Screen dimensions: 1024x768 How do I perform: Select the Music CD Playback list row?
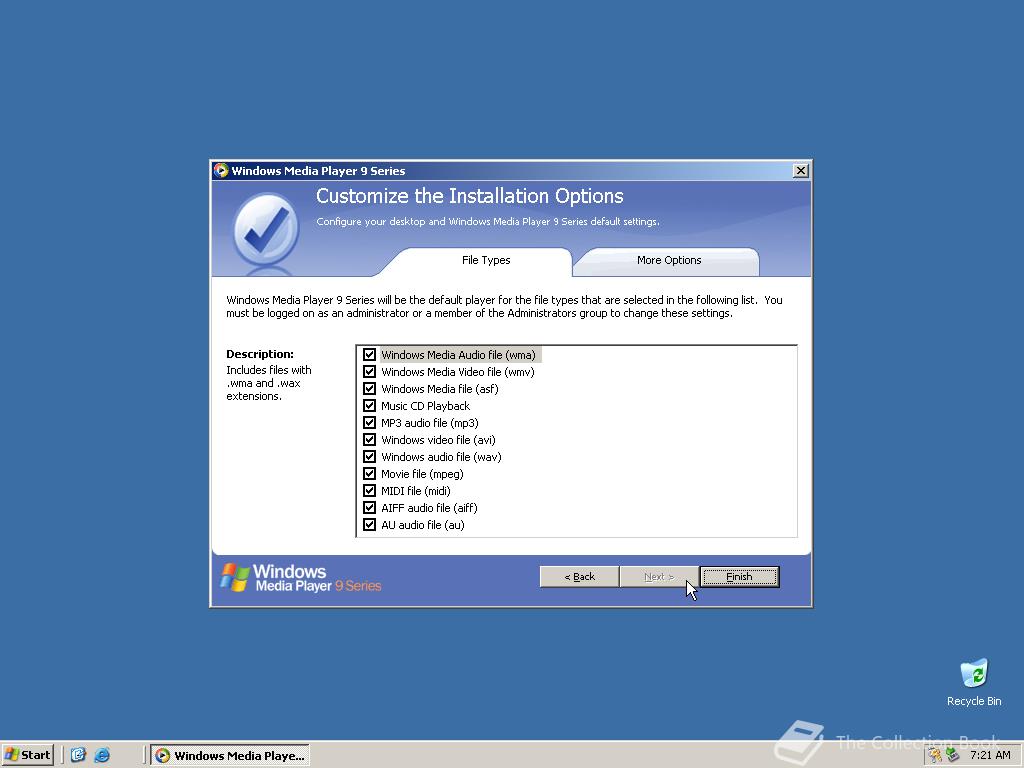tap(425, 406)
